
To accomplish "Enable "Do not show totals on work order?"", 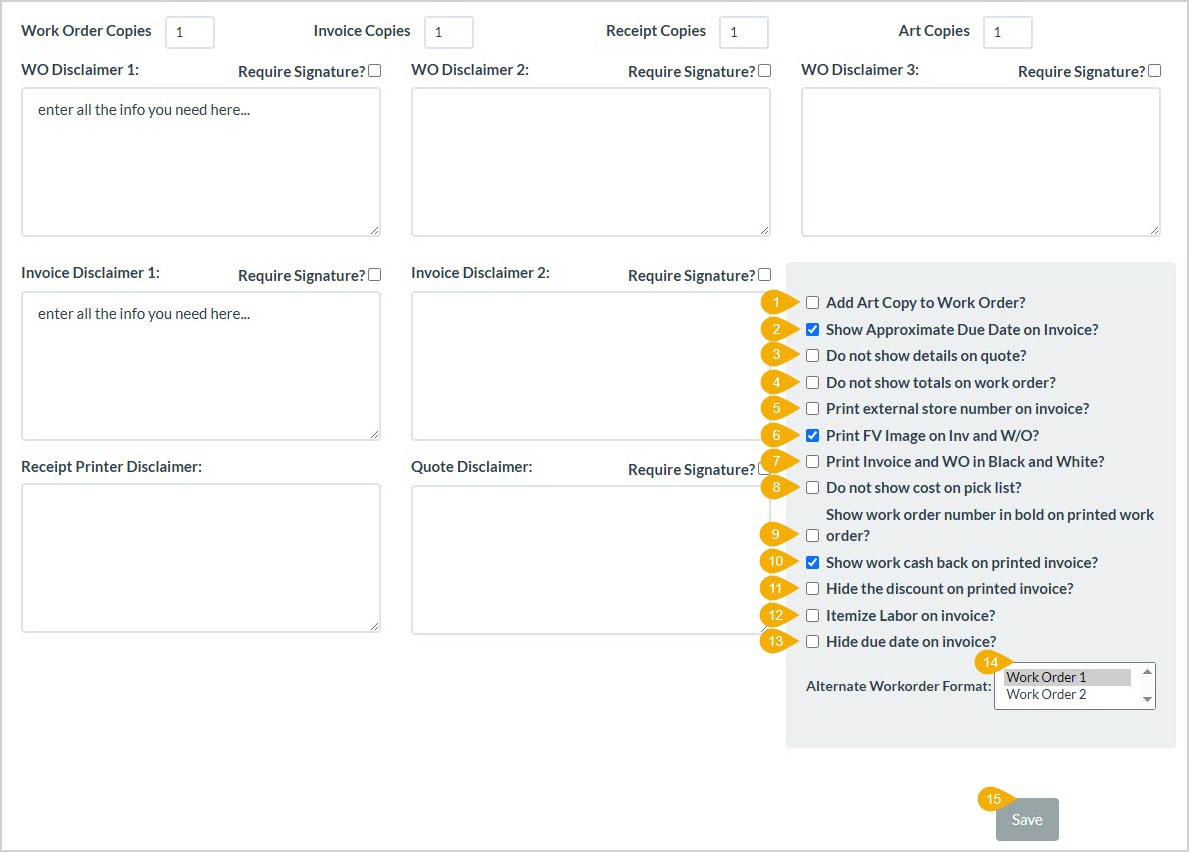I will pyautogui.click(x=813, y=382).
